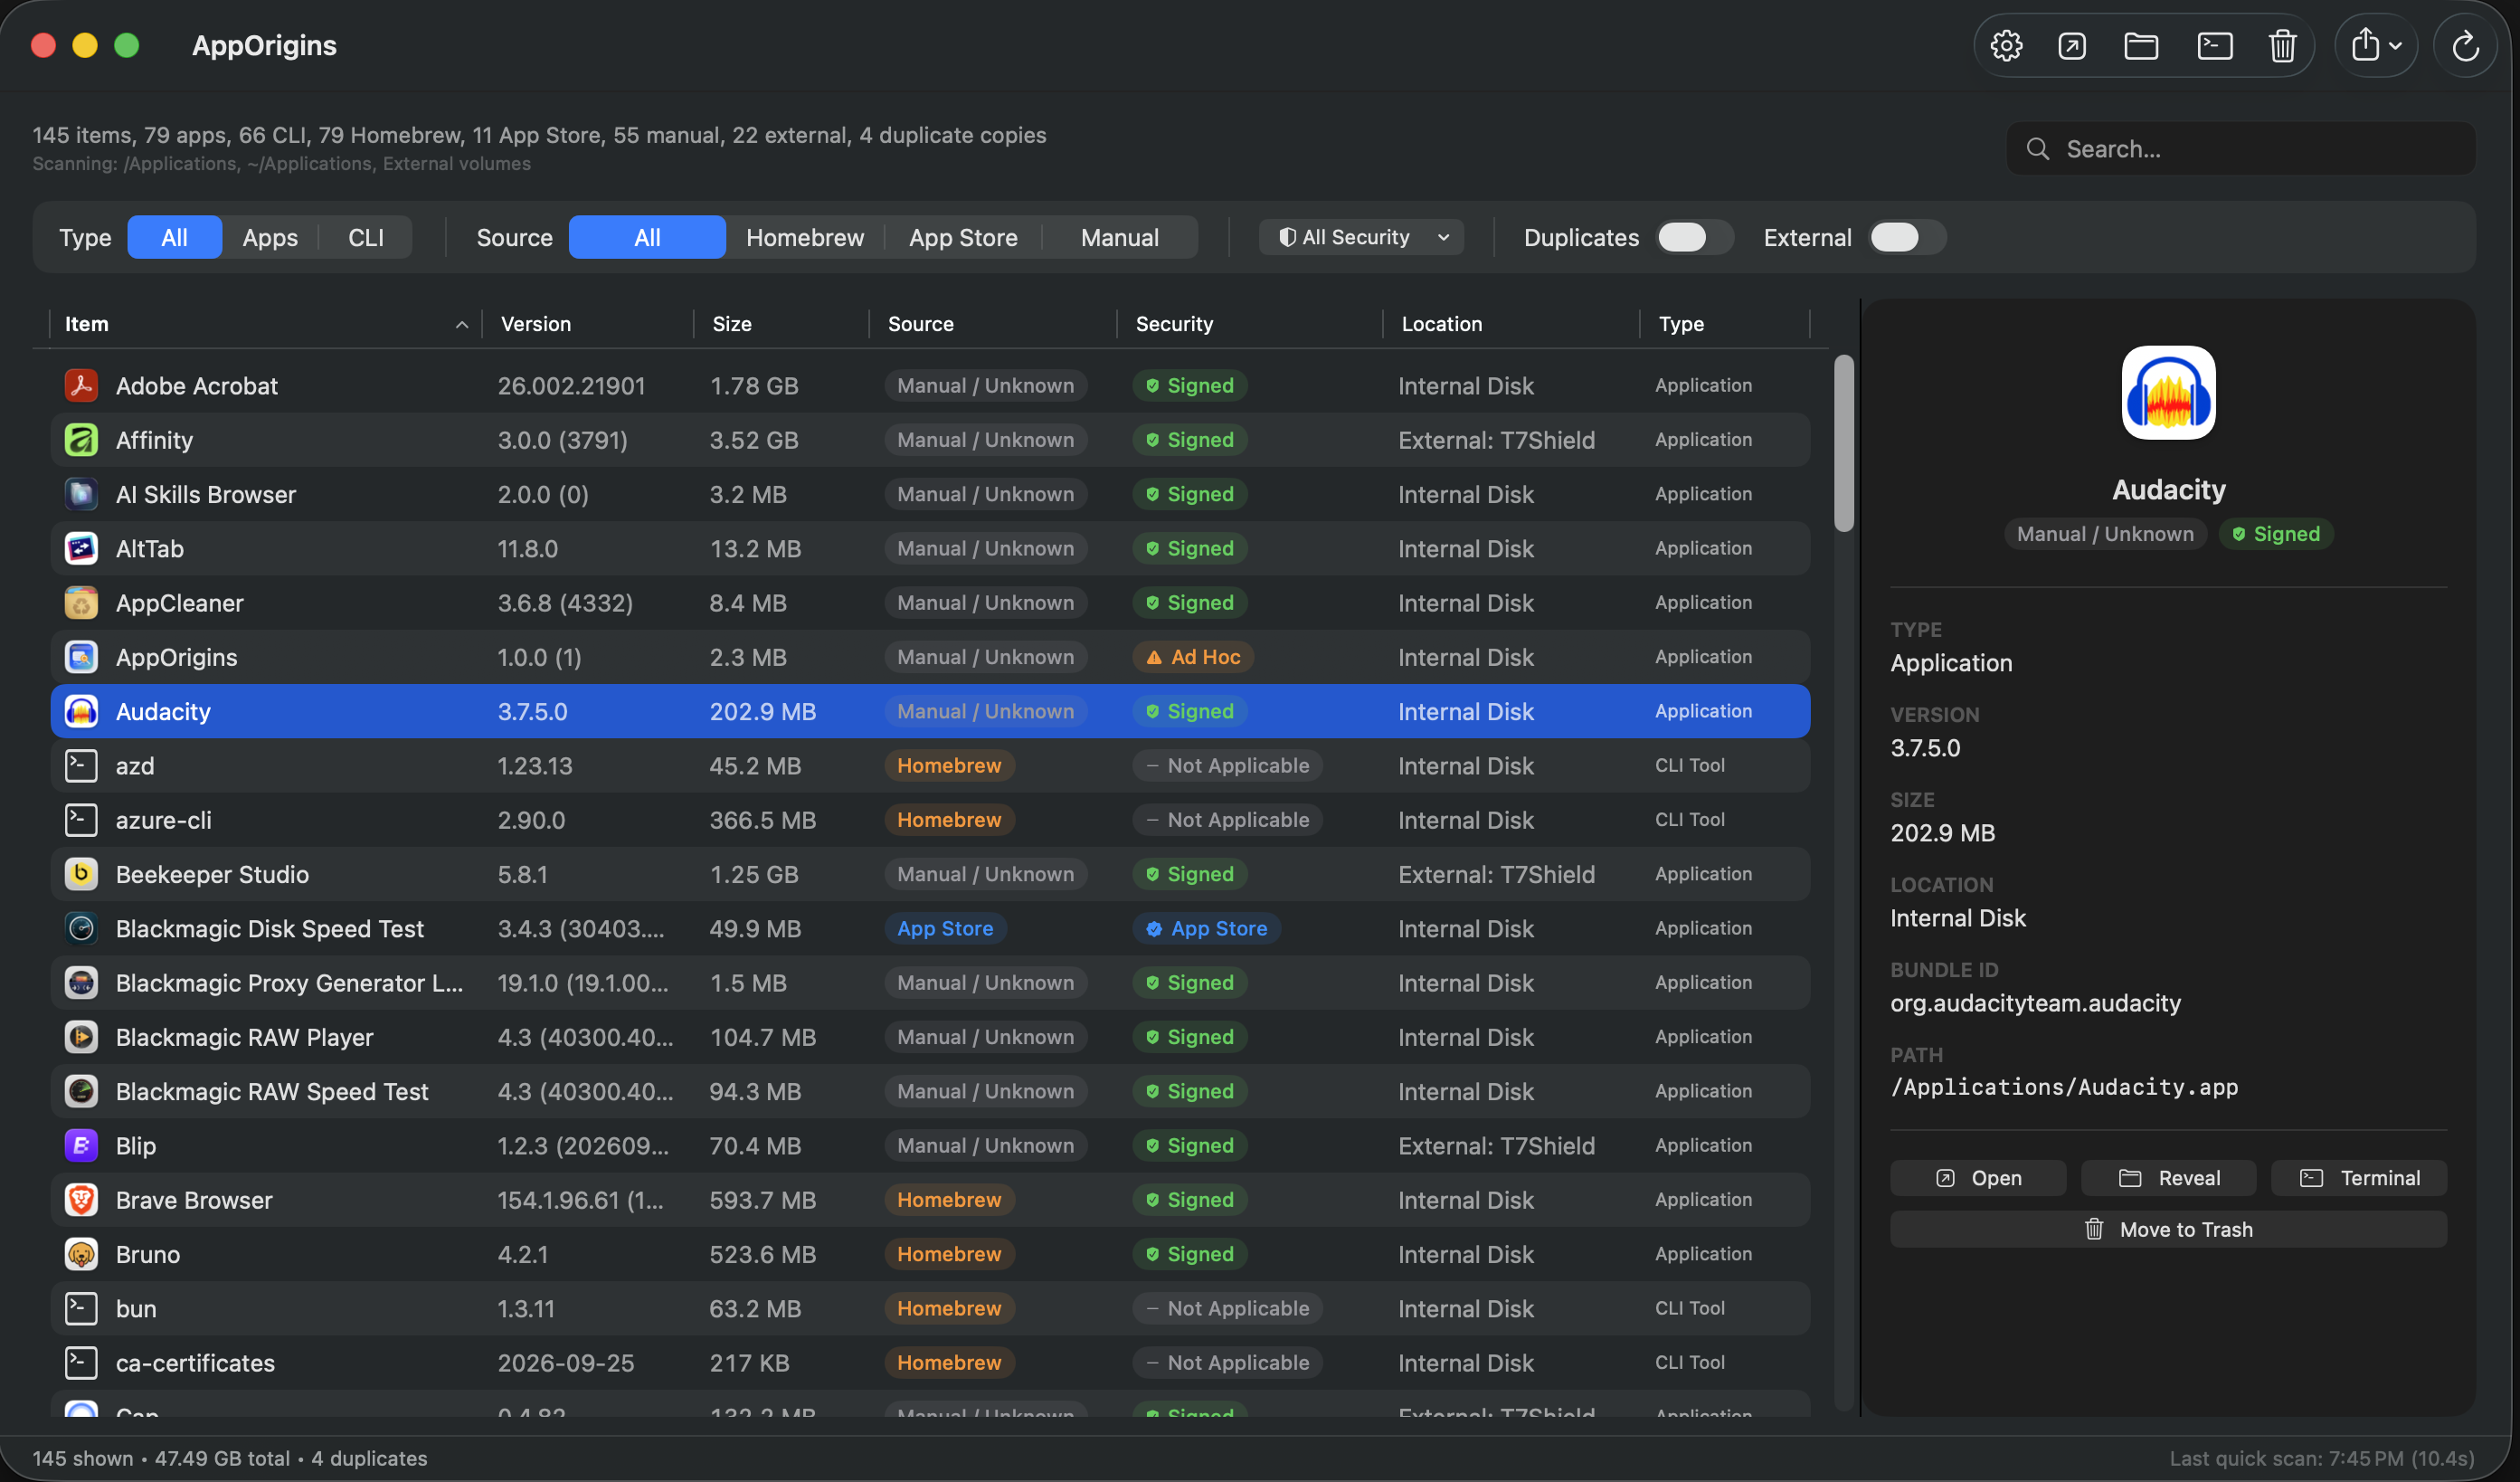Select the Blackmagic Disk Speed Test row
Screen dimensions: 2520x1482
930,929
